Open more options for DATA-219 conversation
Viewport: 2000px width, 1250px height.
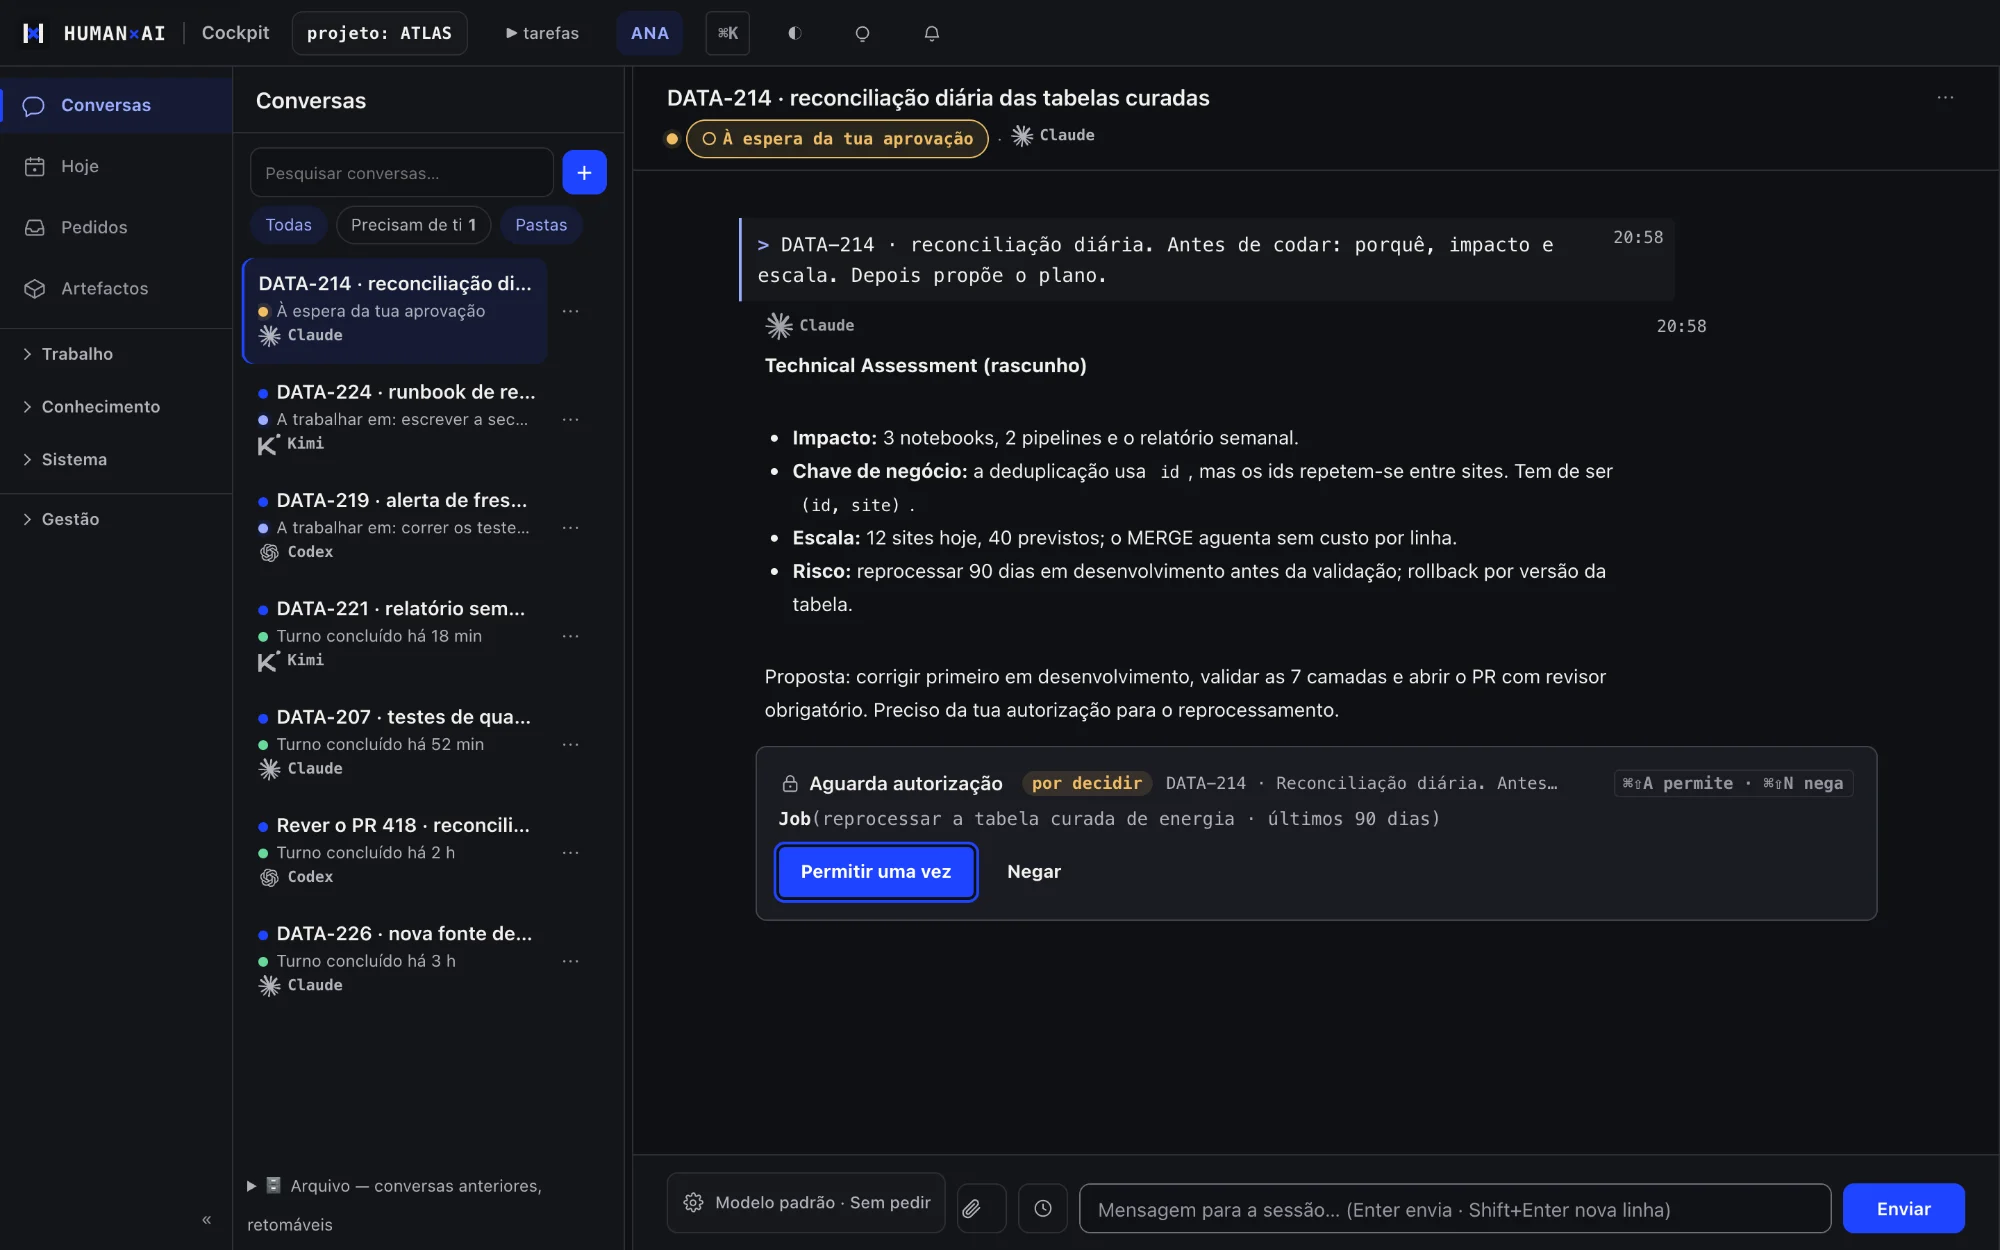point(571,528)
